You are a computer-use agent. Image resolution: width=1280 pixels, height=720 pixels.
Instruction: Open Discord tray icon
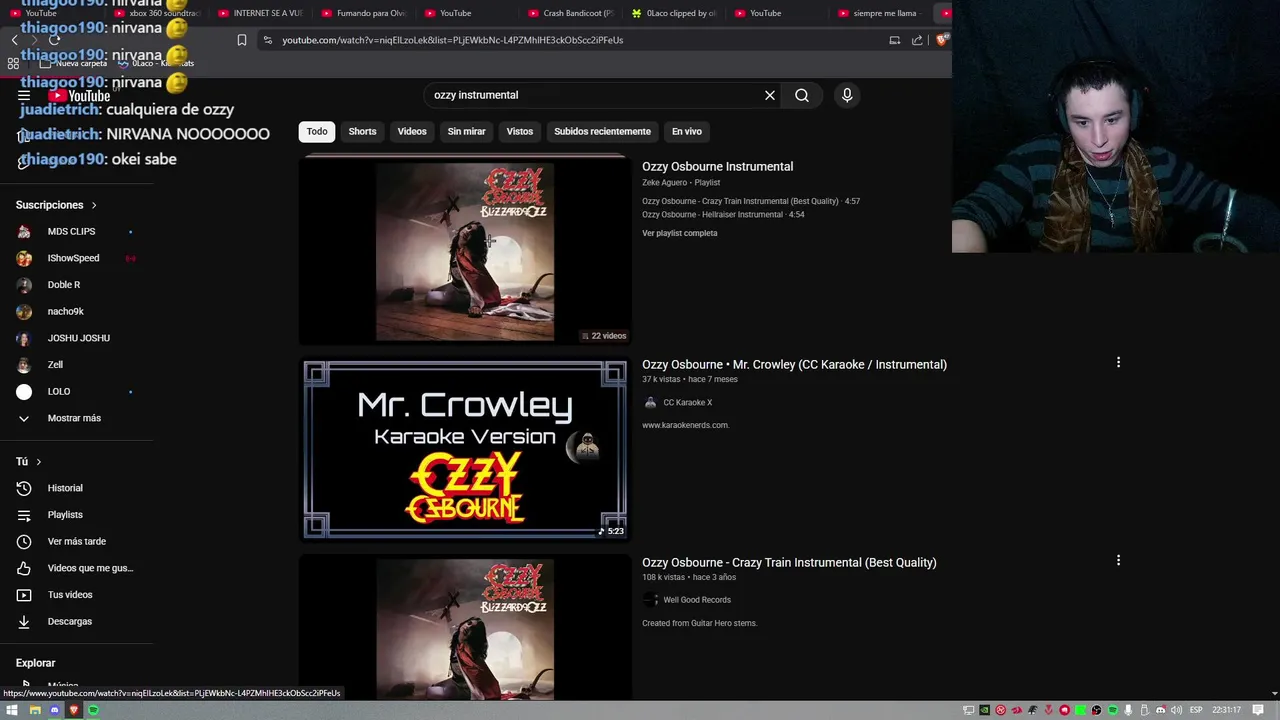(1161, 710)
